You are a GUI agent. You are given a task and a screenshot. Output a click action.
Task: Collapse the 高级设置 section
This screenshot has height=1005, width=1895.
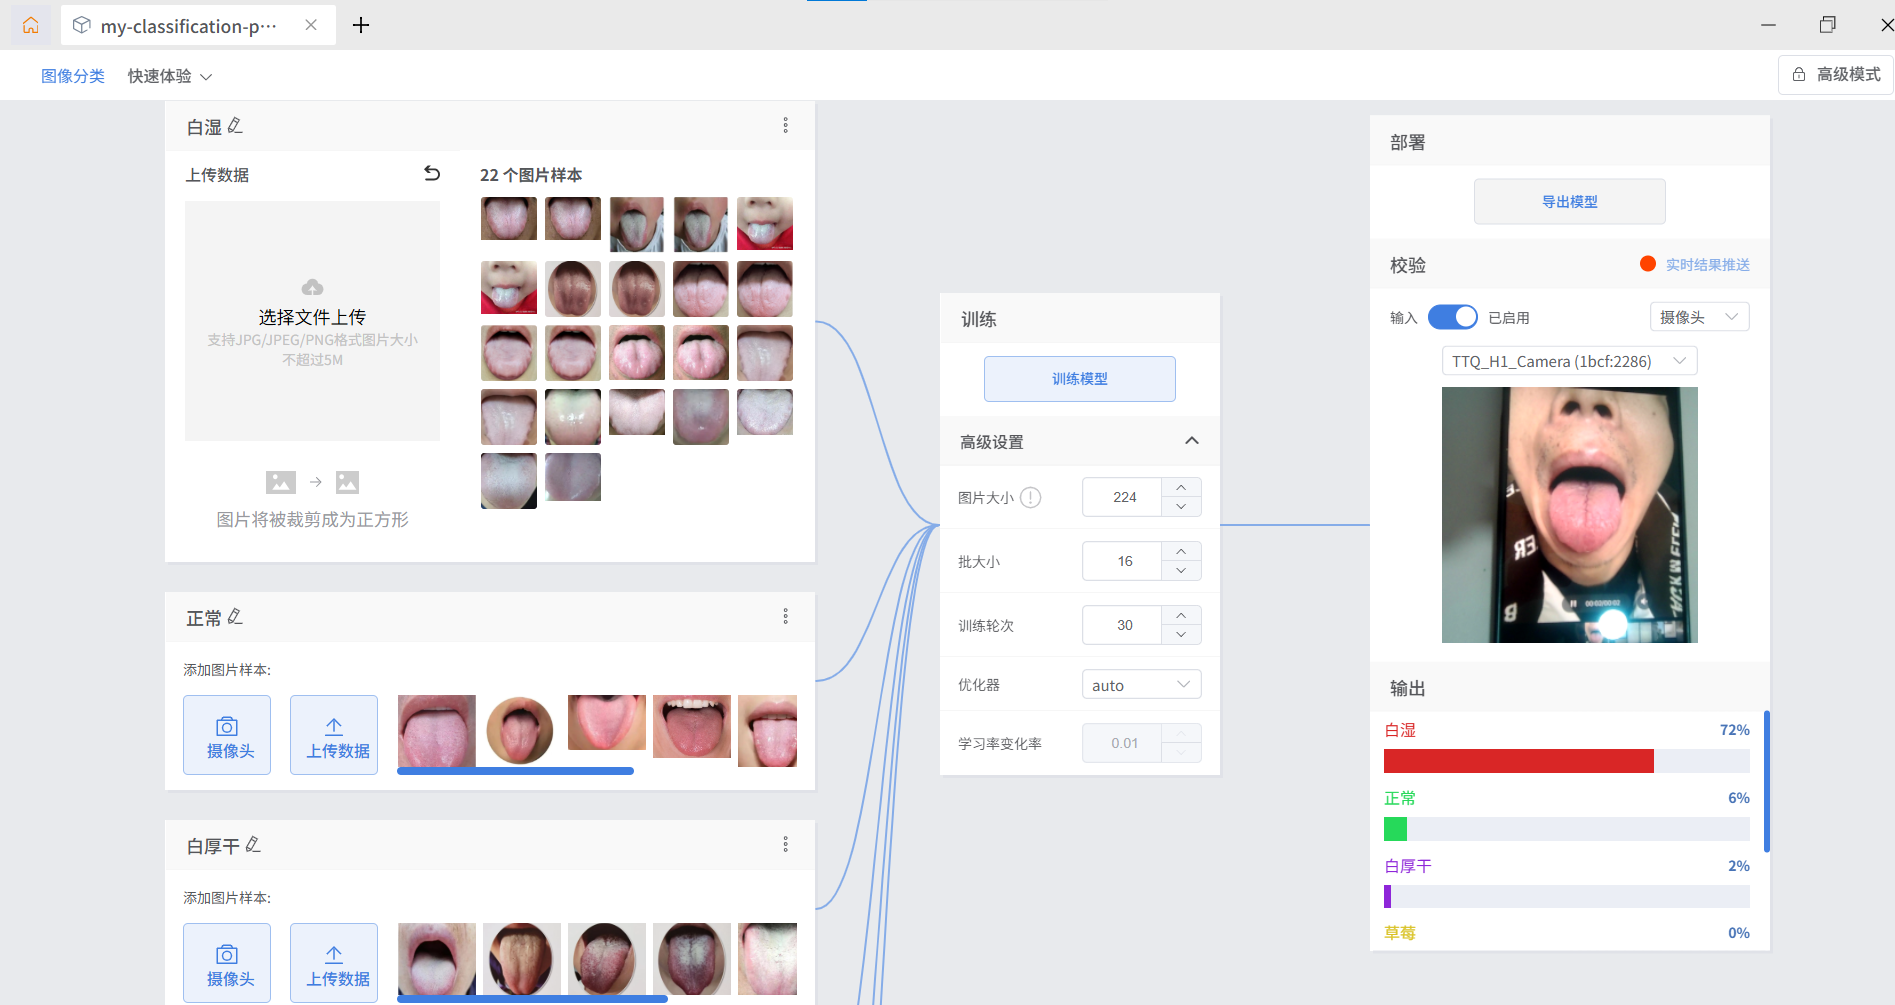click(1191, 441)
